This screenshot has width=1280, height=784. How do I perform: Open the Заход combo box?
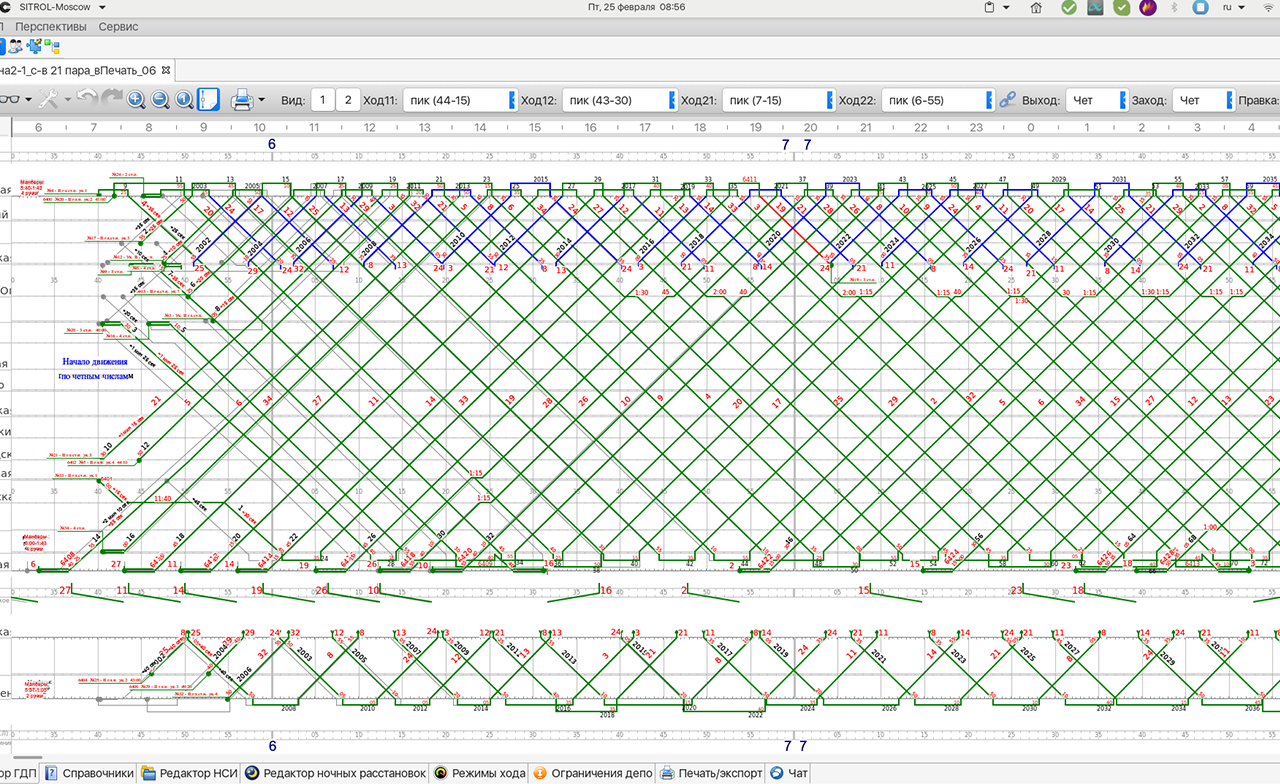pos(1204,100)
